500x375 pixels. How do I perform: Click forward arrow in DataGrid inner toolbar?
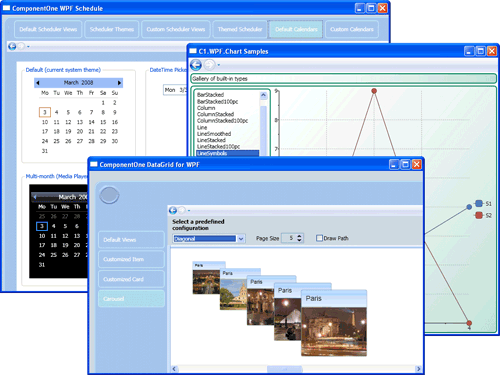point(182,210)
